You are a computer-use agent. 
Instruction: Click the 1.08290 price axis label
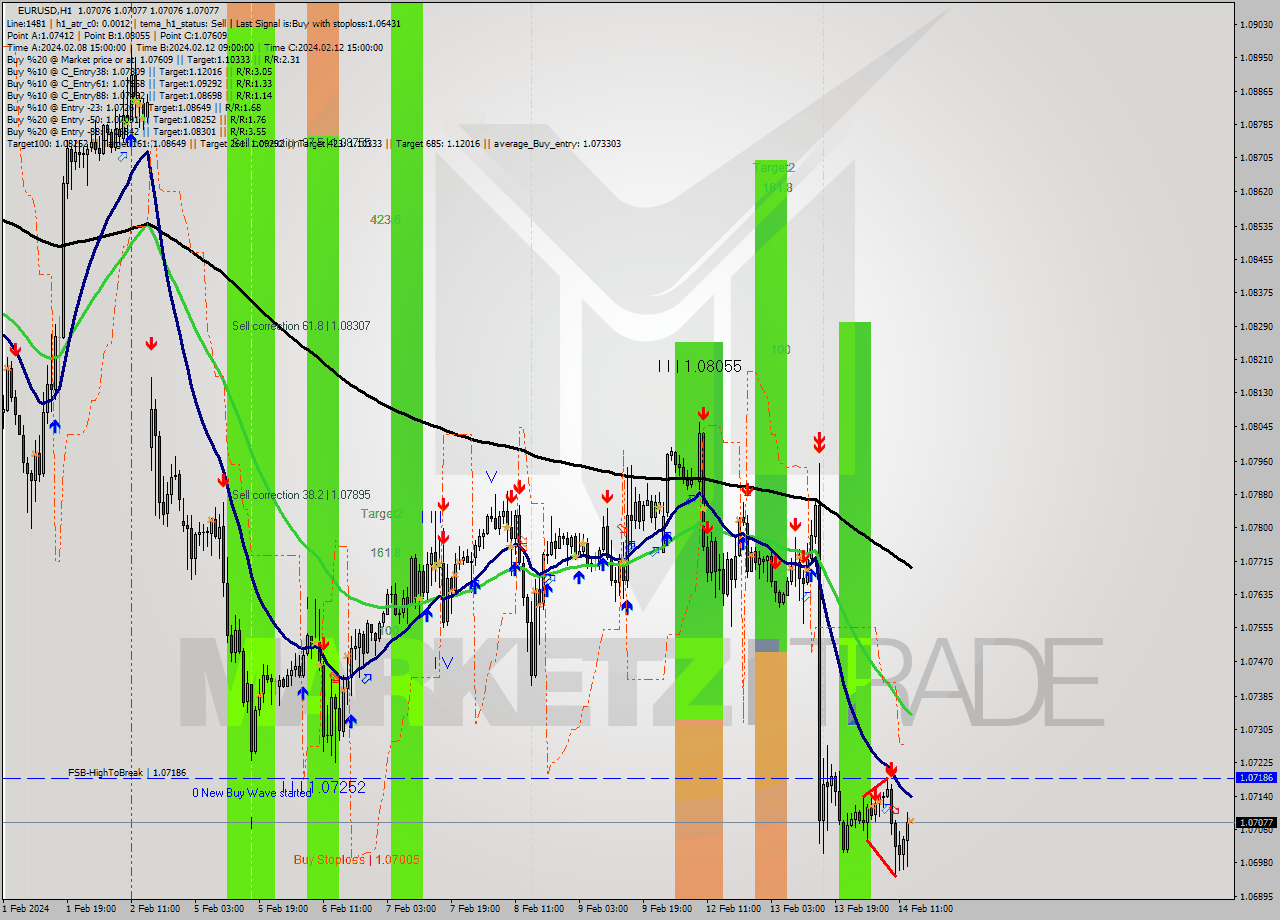1256,326
